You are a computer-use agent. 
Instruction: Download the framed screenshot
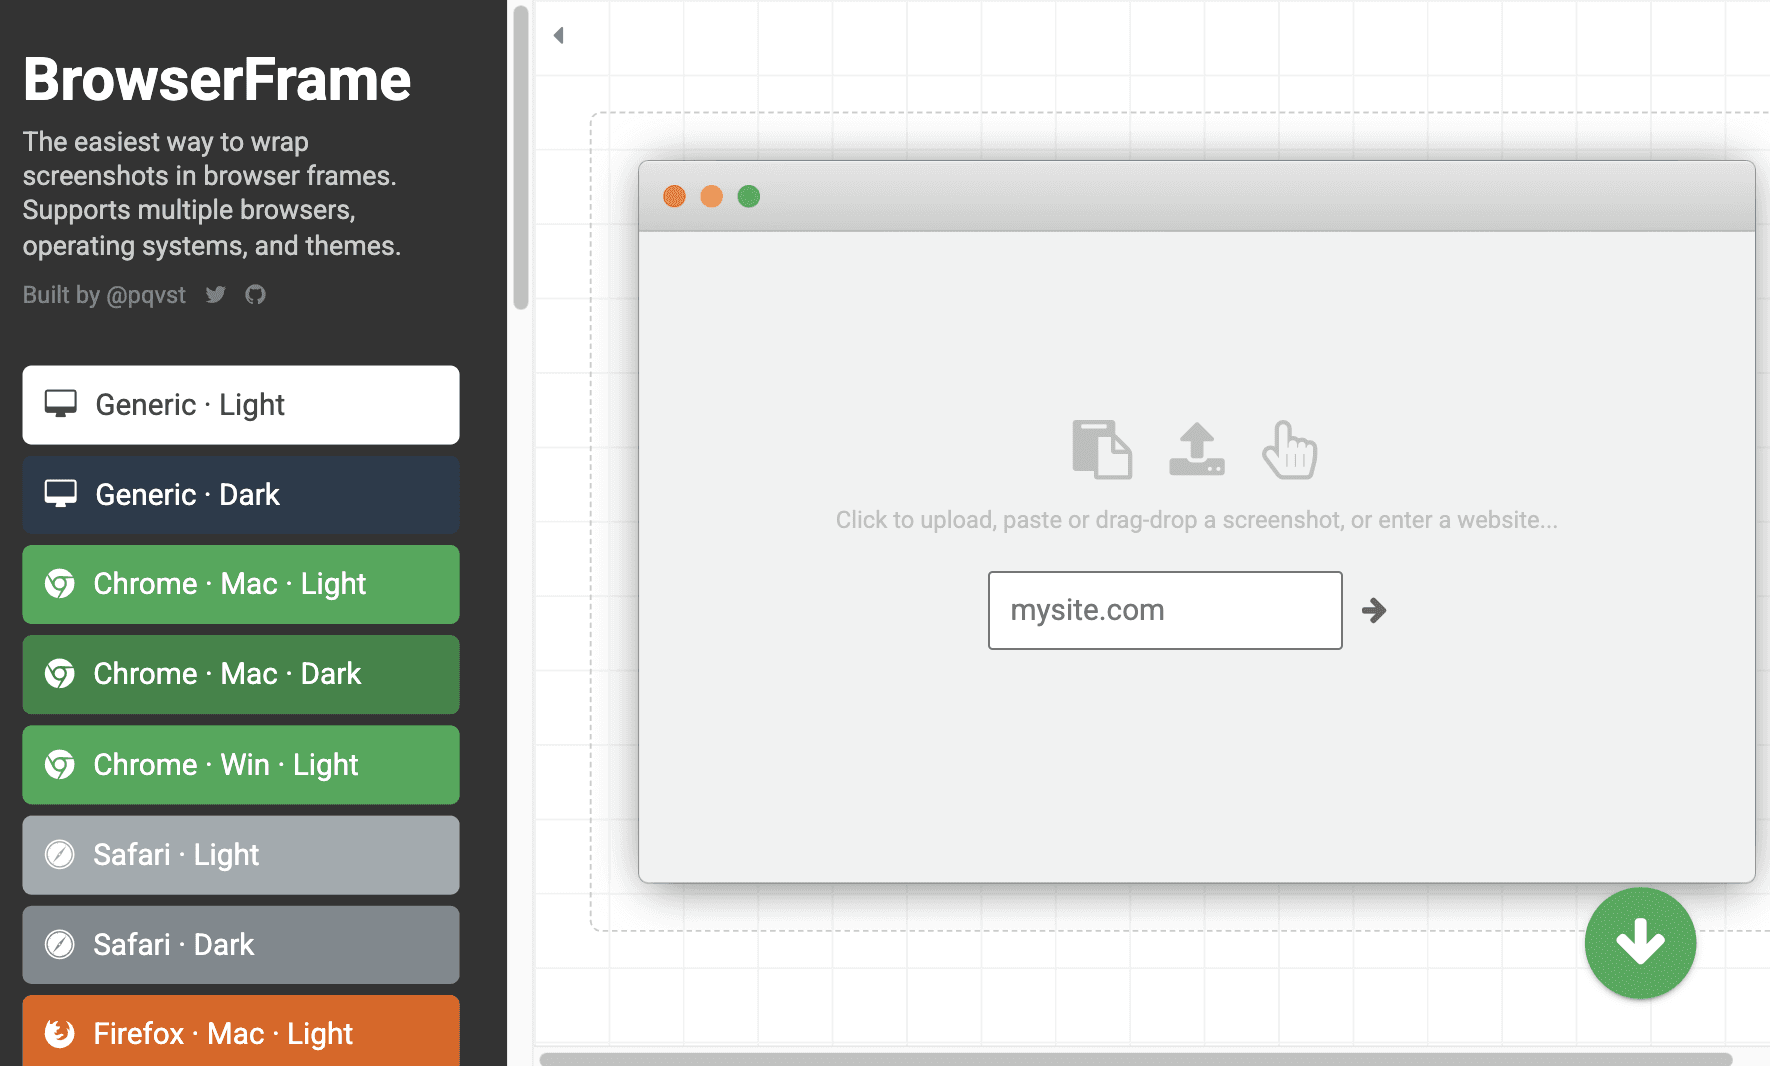pyautogui.click(x=1640, y=943)
